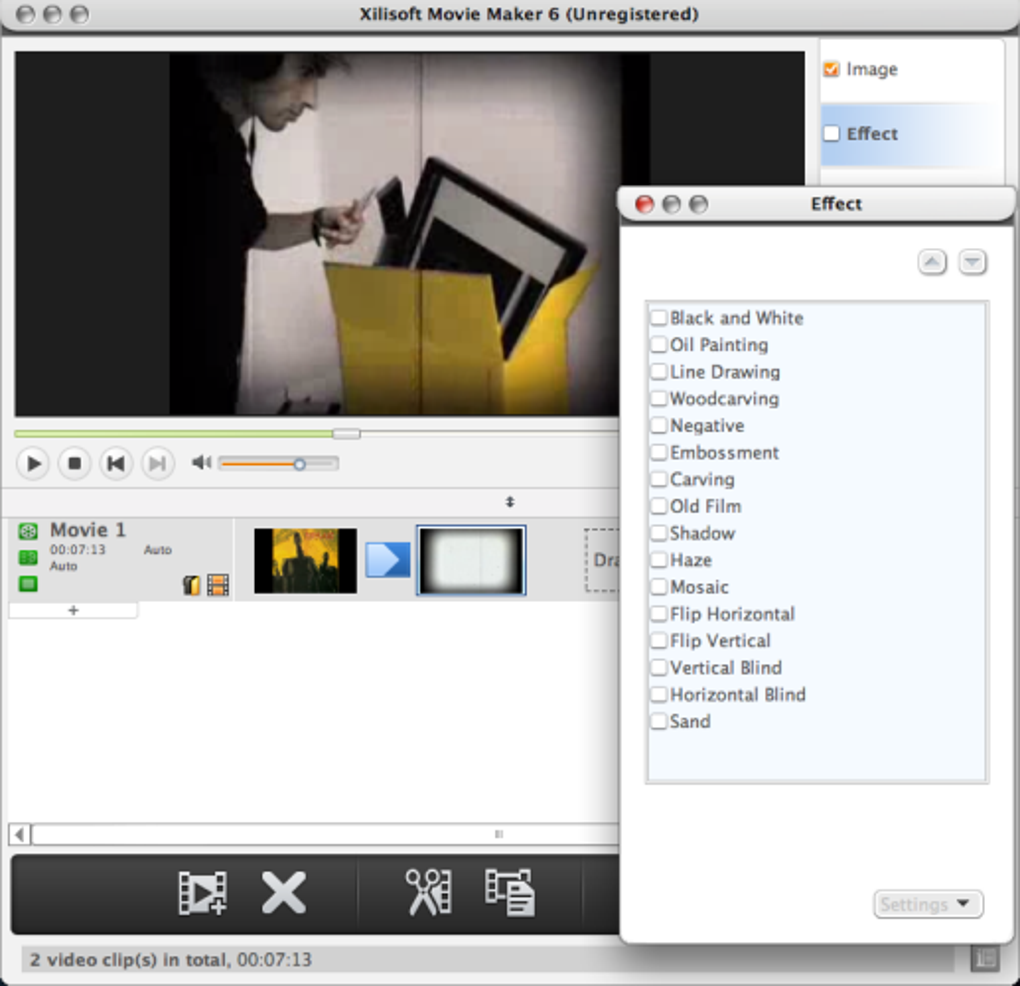This screenshot has height=986, width=1020.
Task: Enable Flip Vertical effect
Action: pos(659,641)
